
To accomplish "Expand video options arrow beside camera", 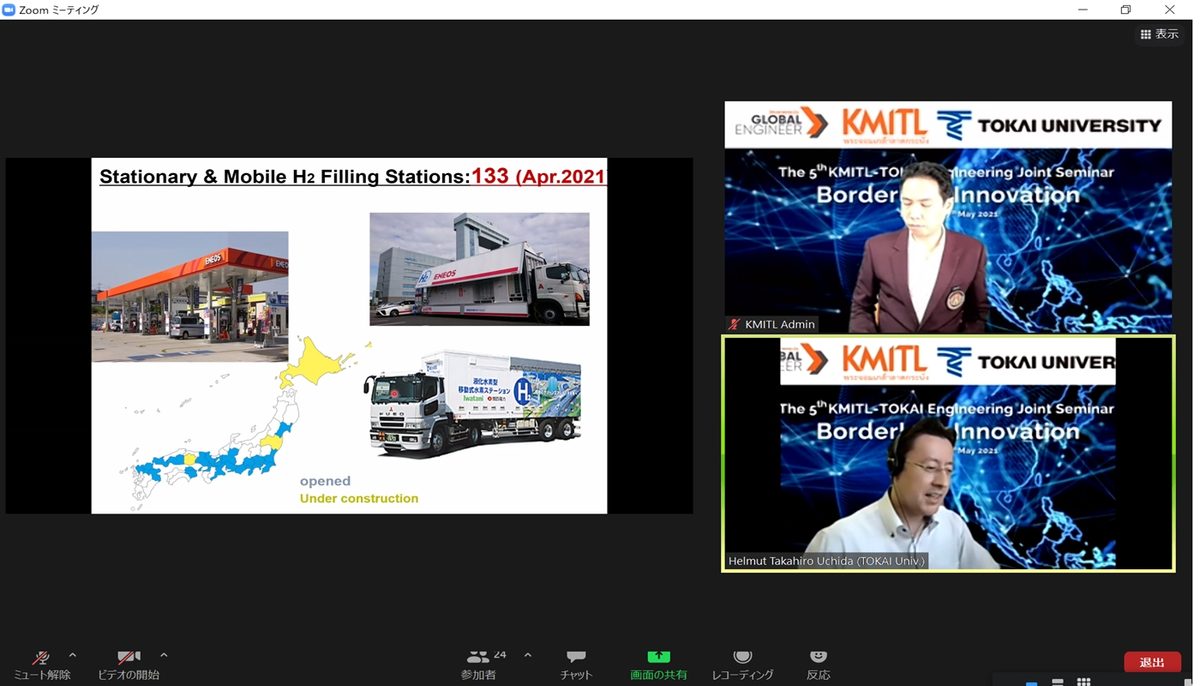I will pos(164,656).
